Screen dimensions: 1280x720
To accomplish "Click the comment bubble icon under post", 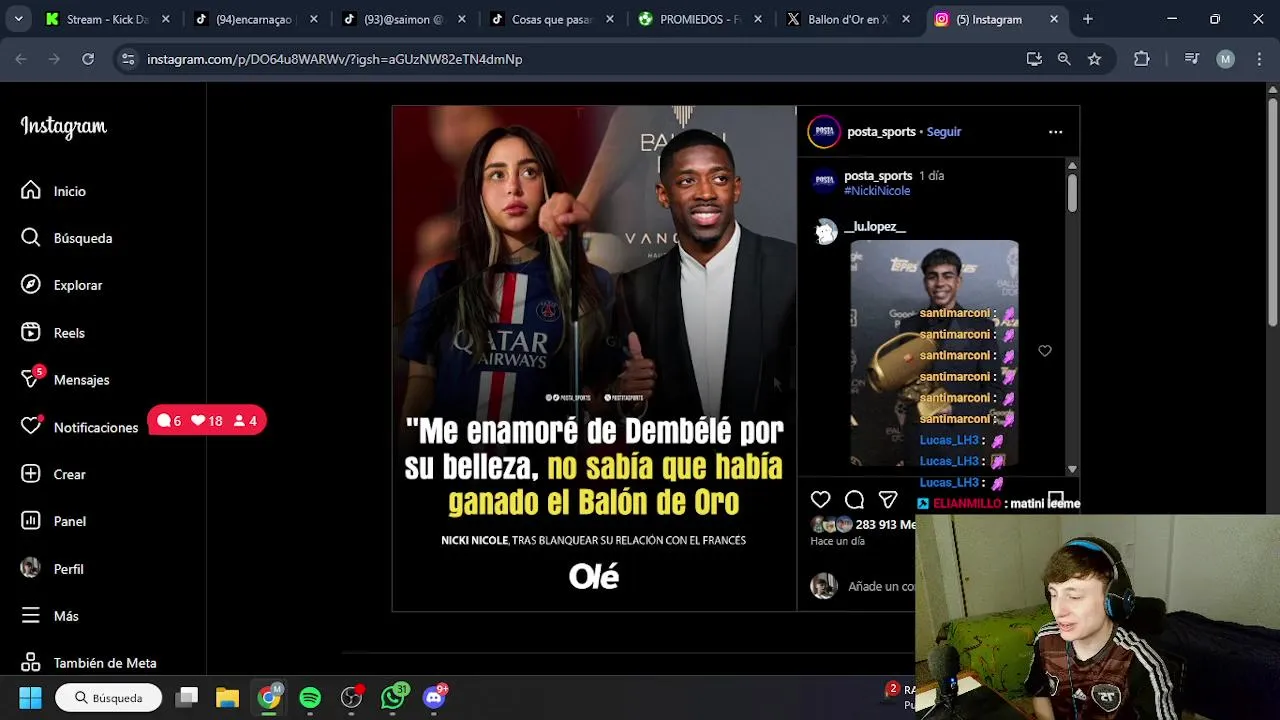I will click(x=854, y=500).
